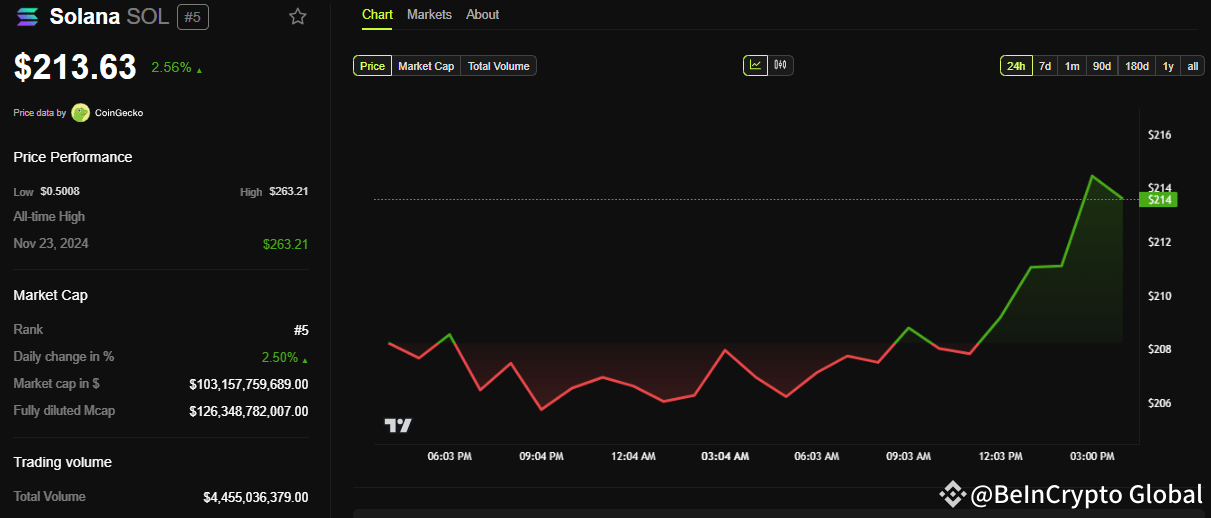Click the chart peak near 03:00 PM
Viewport: 1211px width, 518px height.
(1092, 176)
